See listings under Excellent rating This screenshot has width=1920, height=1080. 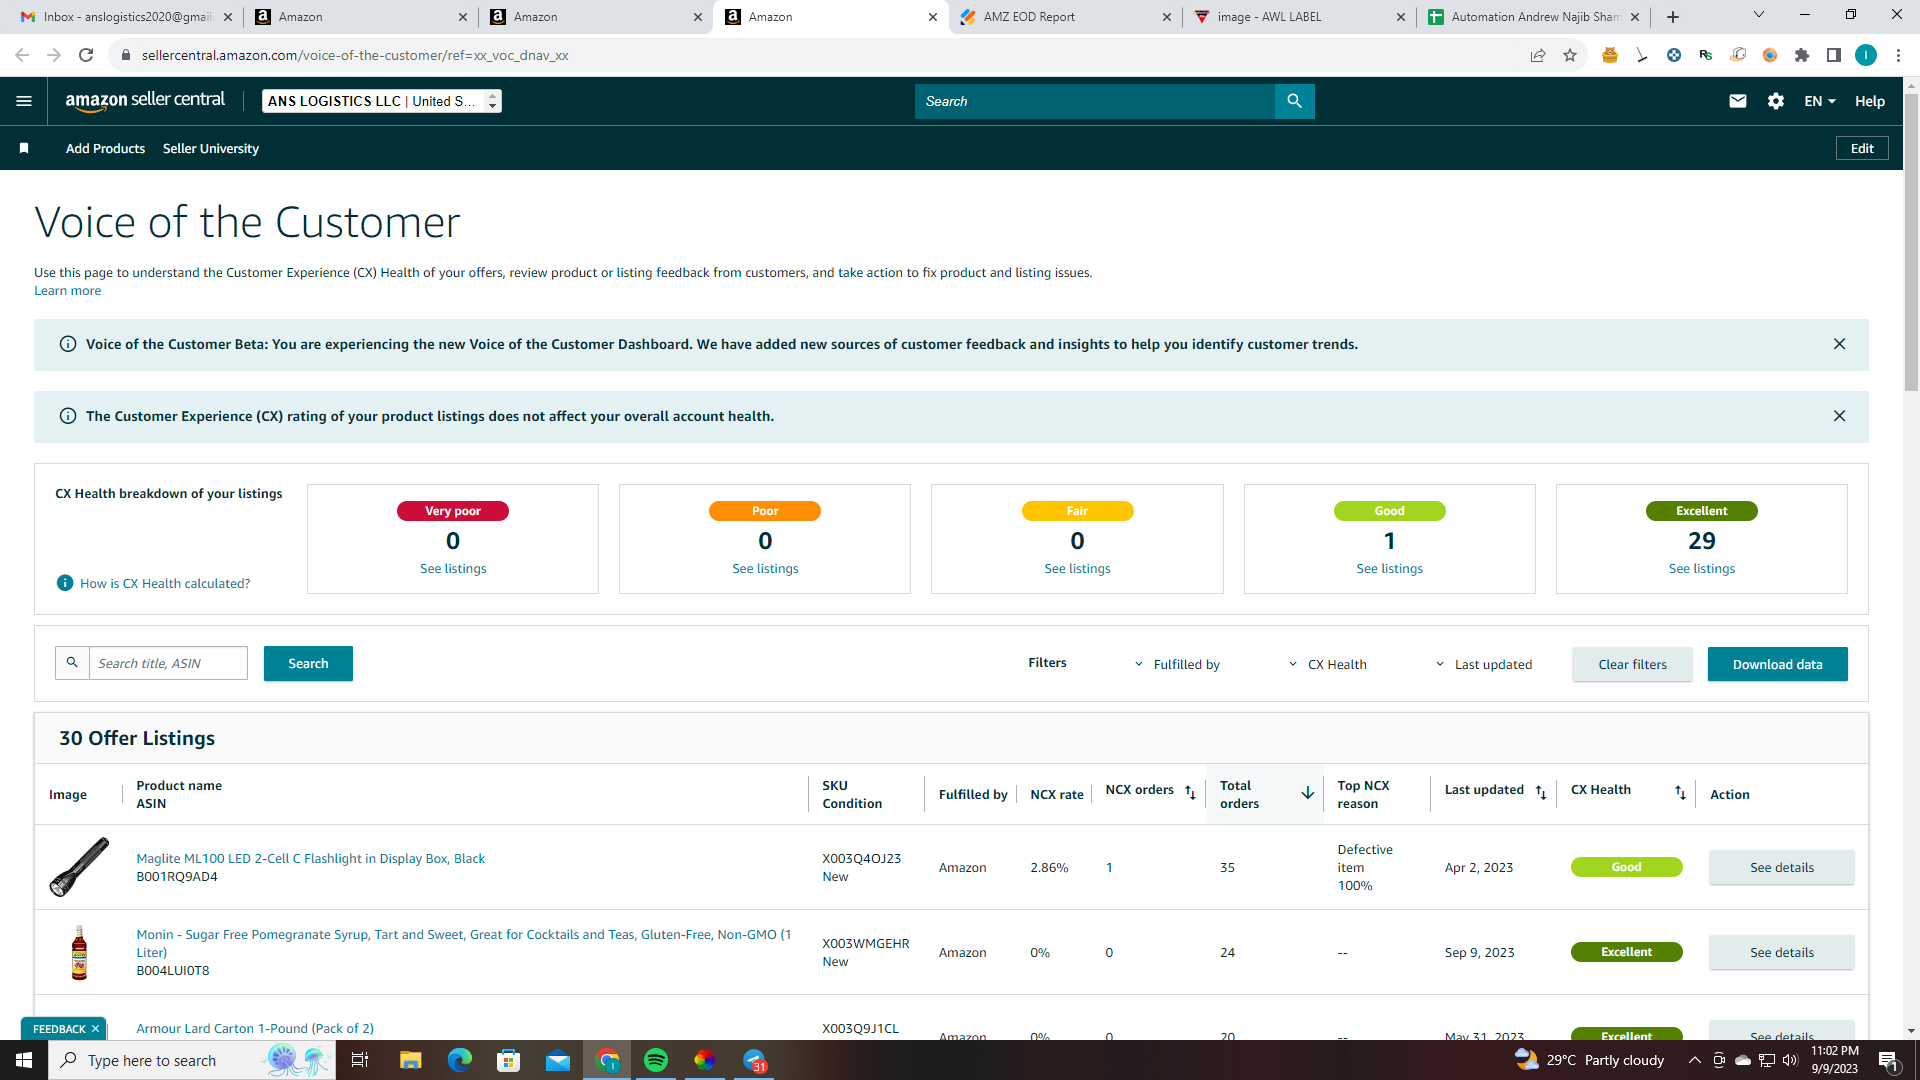(1701, 568)
